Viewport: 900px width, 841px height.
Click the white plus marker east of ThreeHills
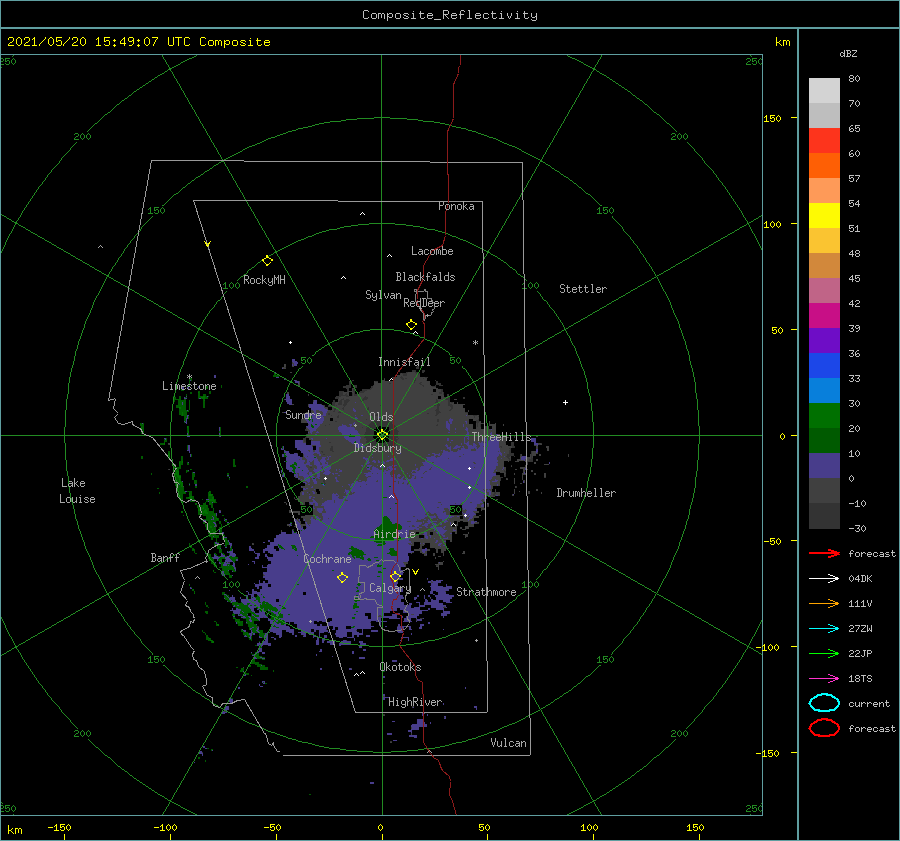pyautogui.click(x=565, y=402)
